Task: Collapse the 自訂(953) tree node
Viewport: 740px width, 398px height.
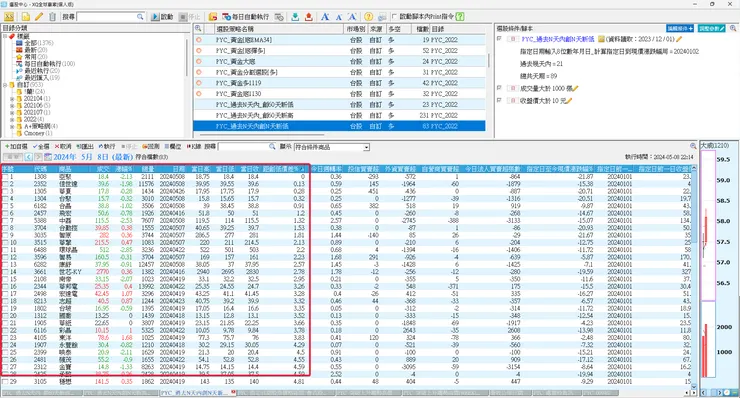Action: 5,85
